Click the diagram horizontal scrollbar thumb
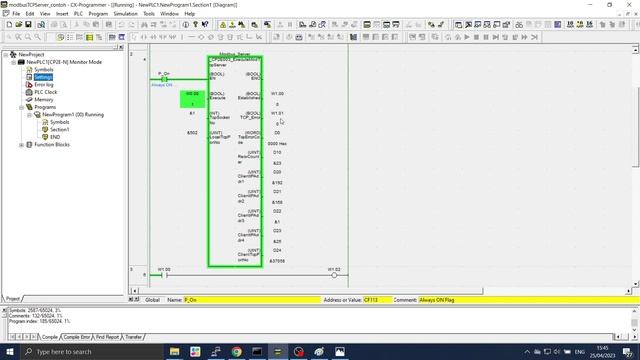 click(x=311, y=291)
